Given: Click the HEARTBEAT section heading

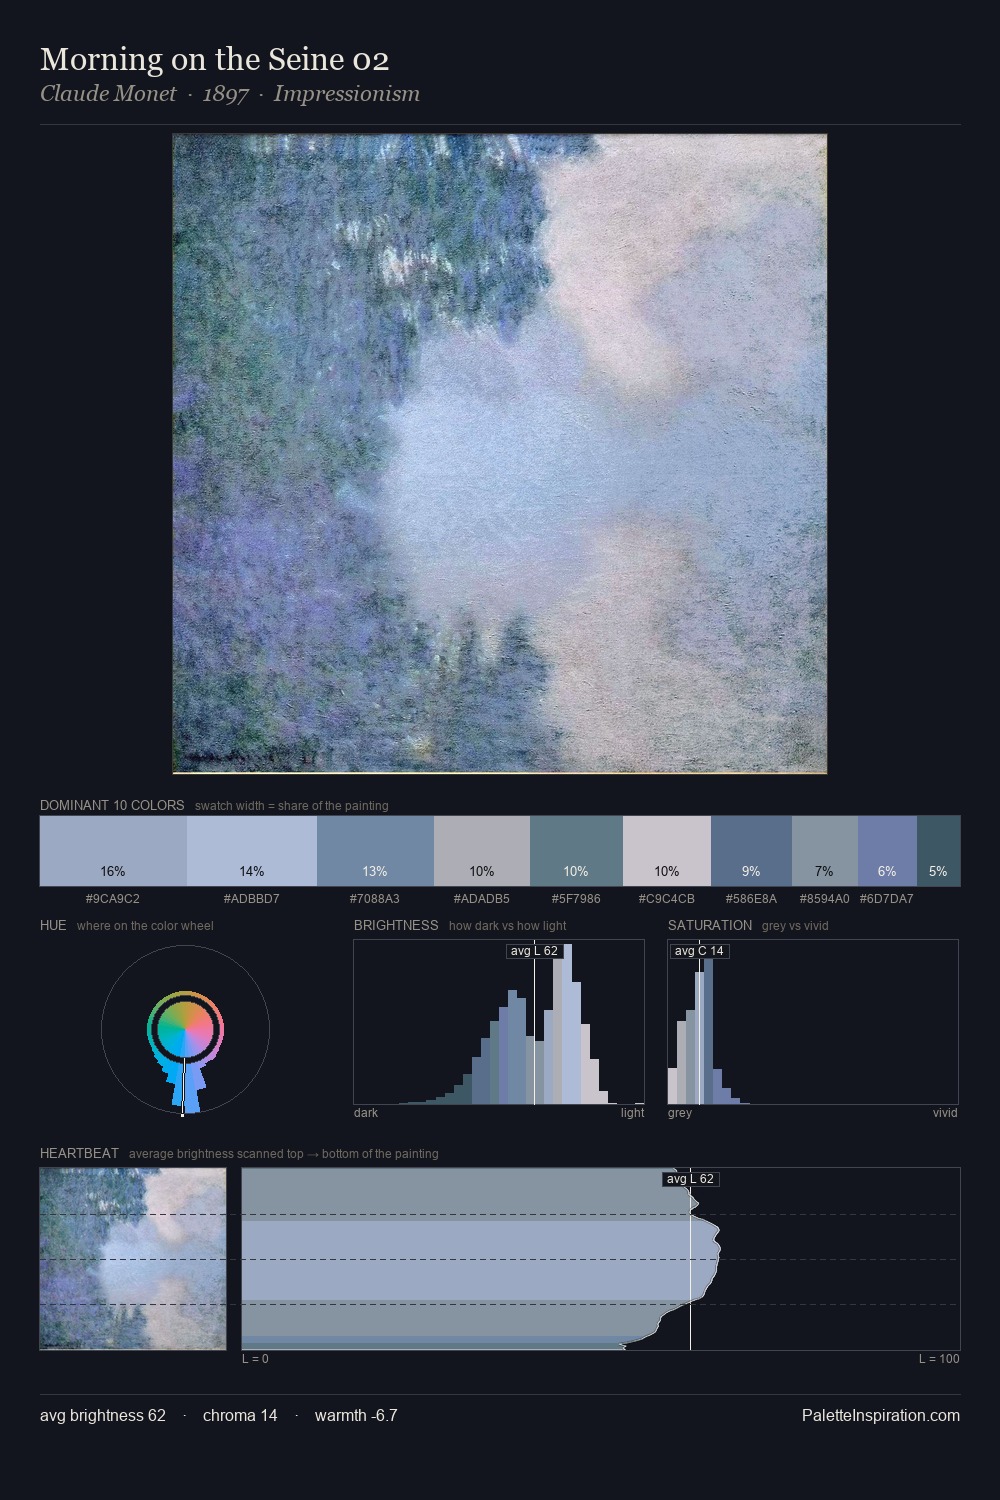Looking at the screenshot, I should pyautogui.click(x=79, y=1153).
